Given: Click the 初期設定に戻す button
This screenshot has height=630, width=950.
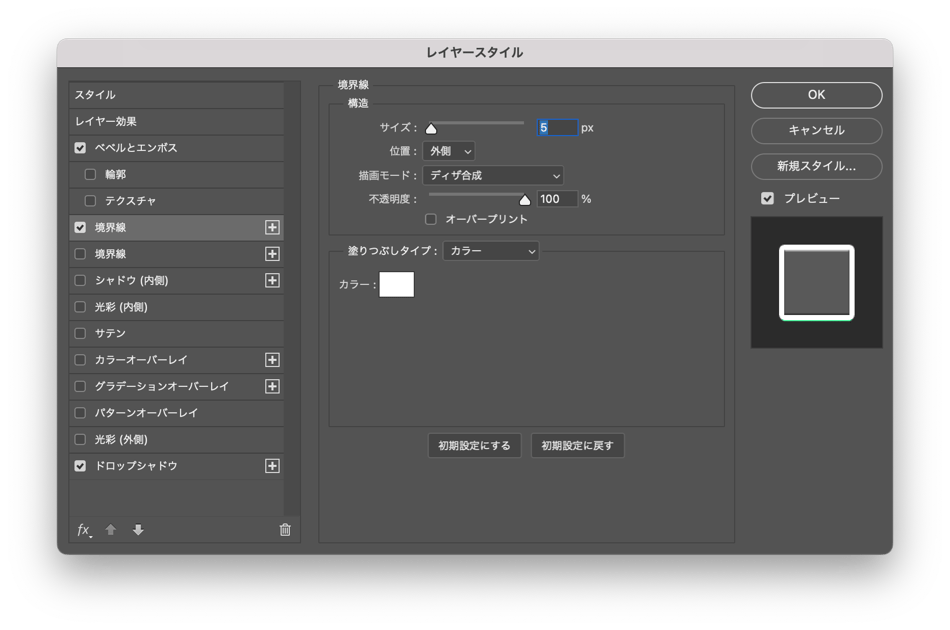Looking at the screenshot, I should (577, 446).
